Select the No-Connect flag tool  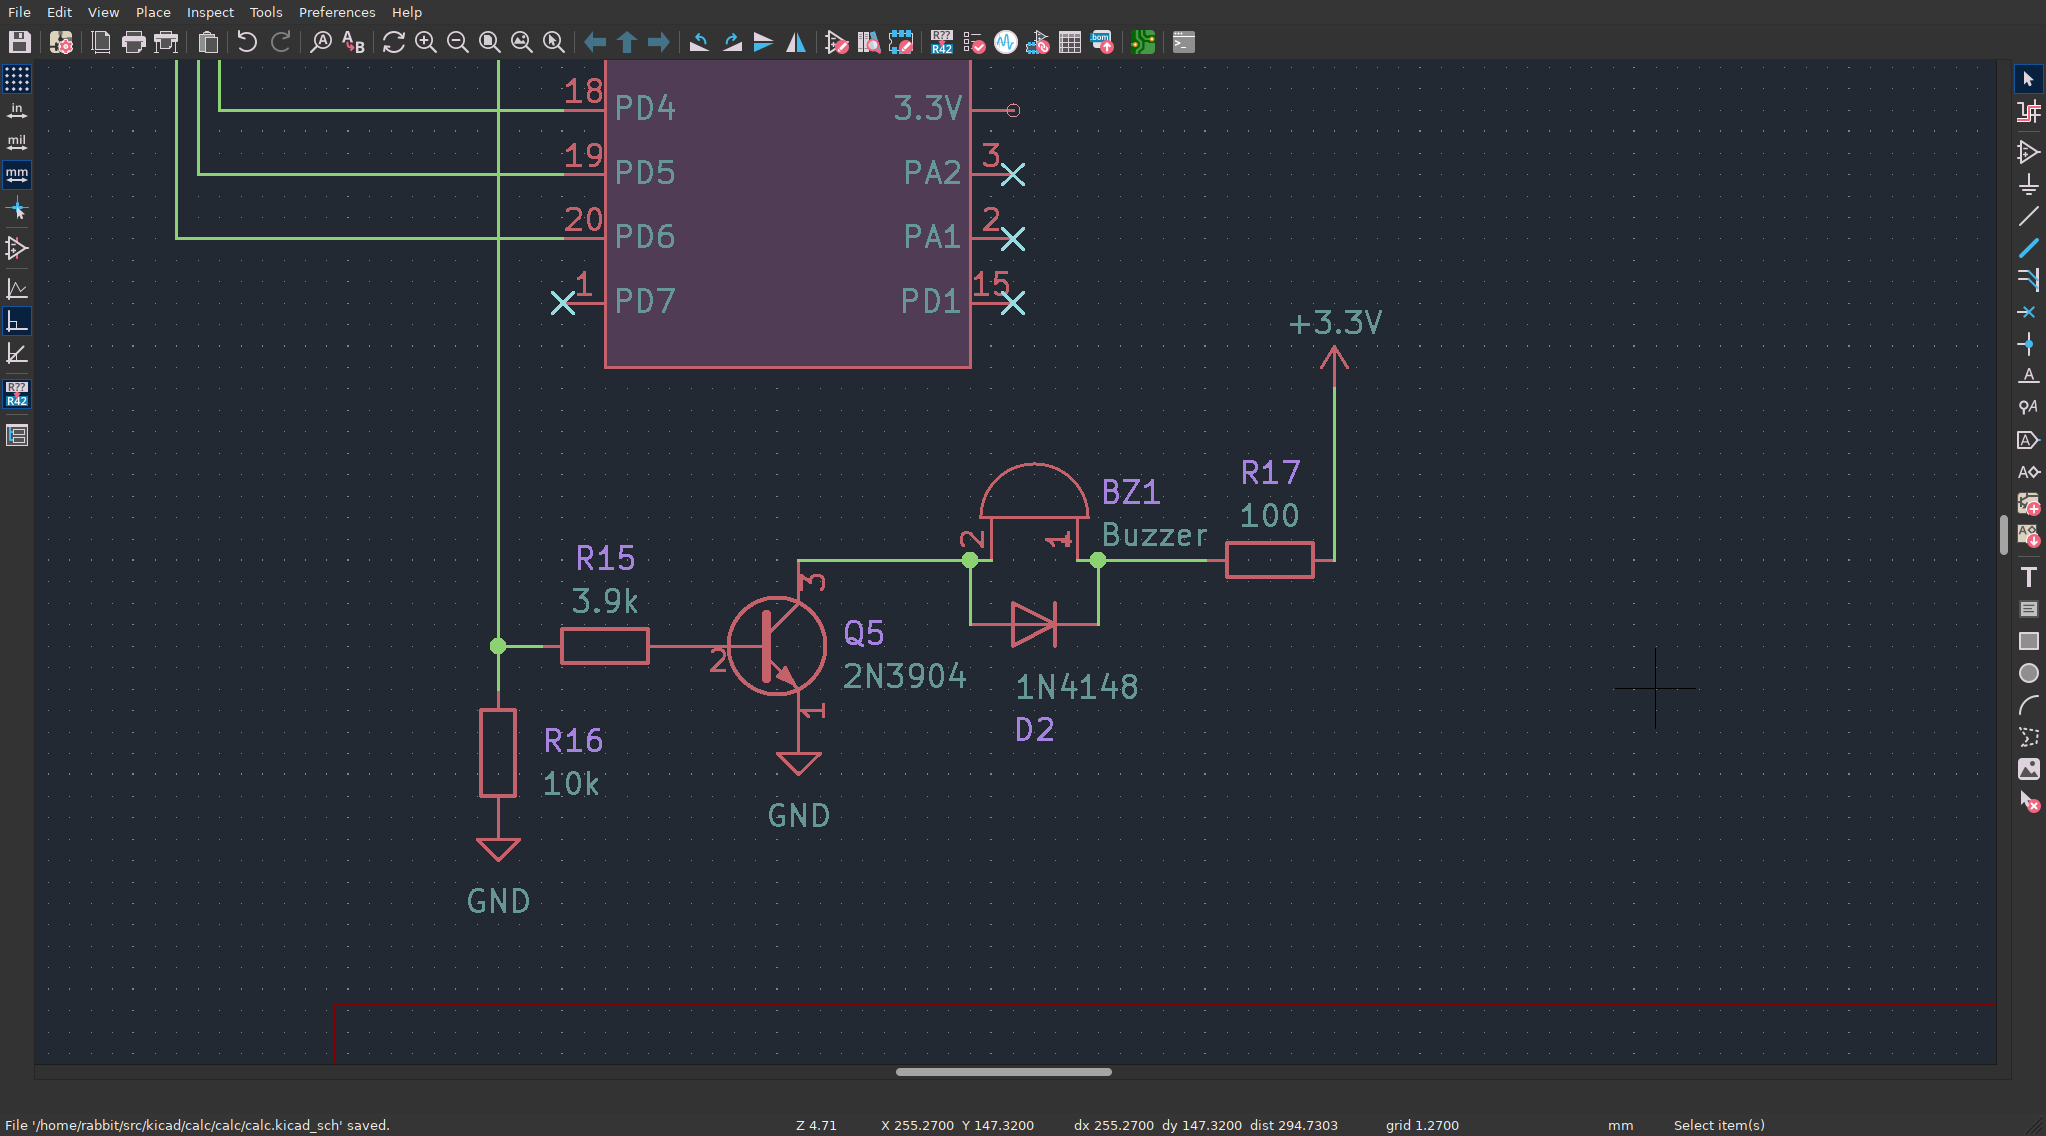click(2028, 312)
